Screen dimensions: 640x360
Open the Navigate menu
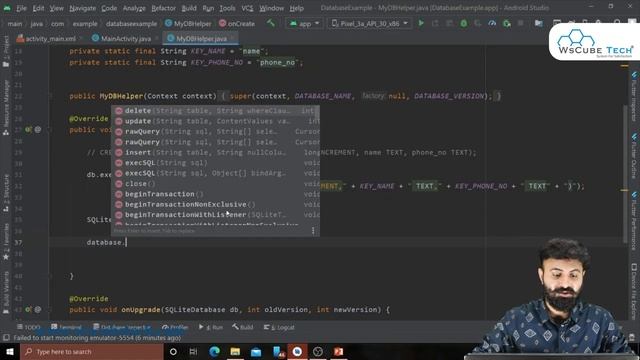(82, 8)
